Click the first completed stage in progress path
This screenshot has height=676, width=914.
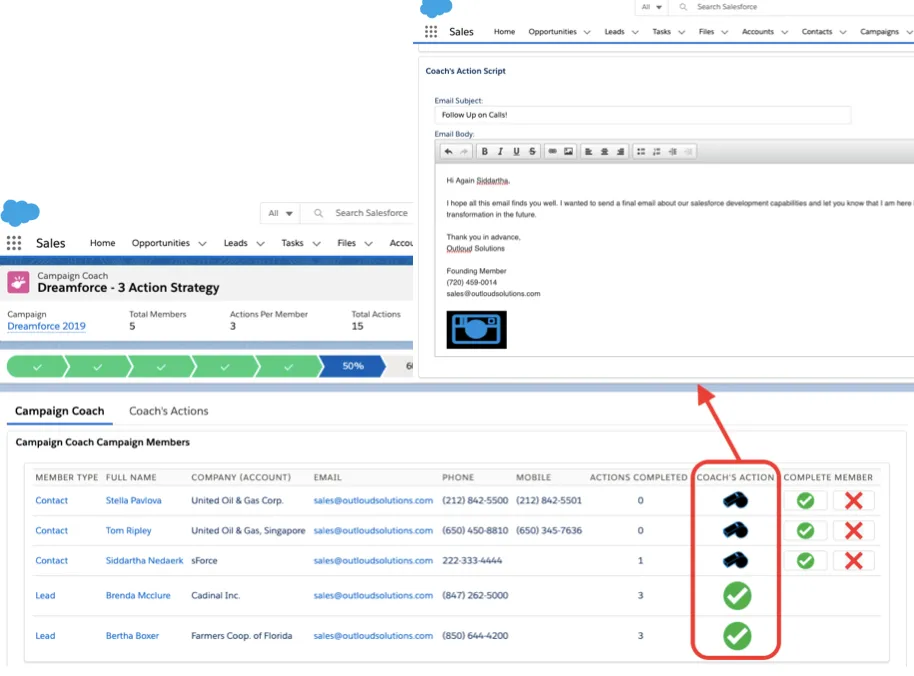(37, 366)
